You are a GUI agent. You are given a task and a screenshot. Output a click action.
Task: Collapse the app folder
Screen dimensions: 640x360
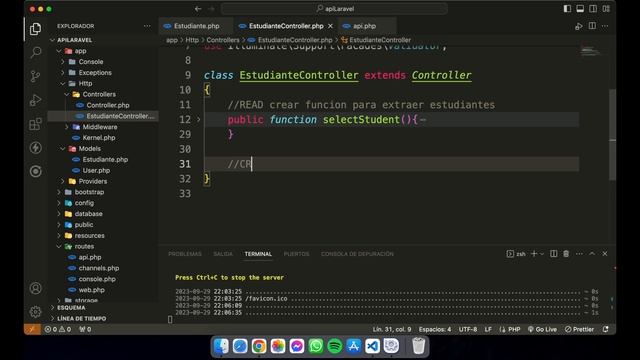(x=59, y=51)
